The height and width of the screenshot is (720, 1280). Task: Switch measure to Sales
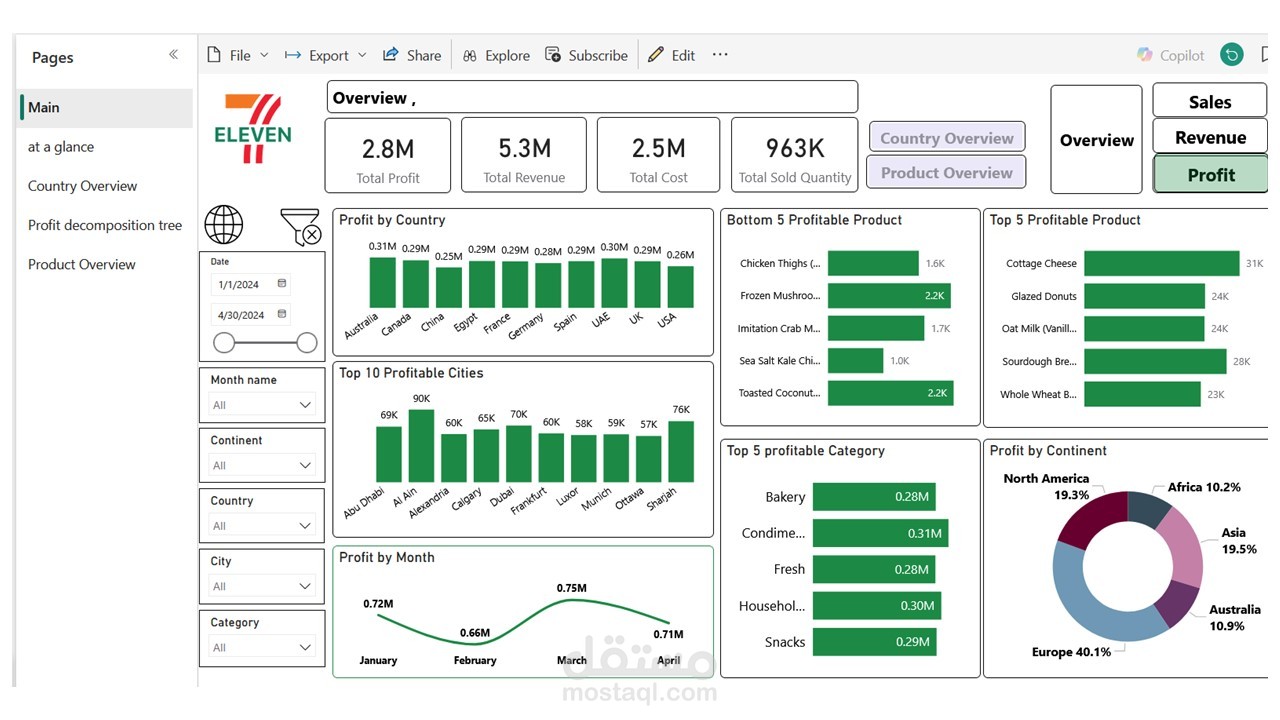[x=1210, y=101]
